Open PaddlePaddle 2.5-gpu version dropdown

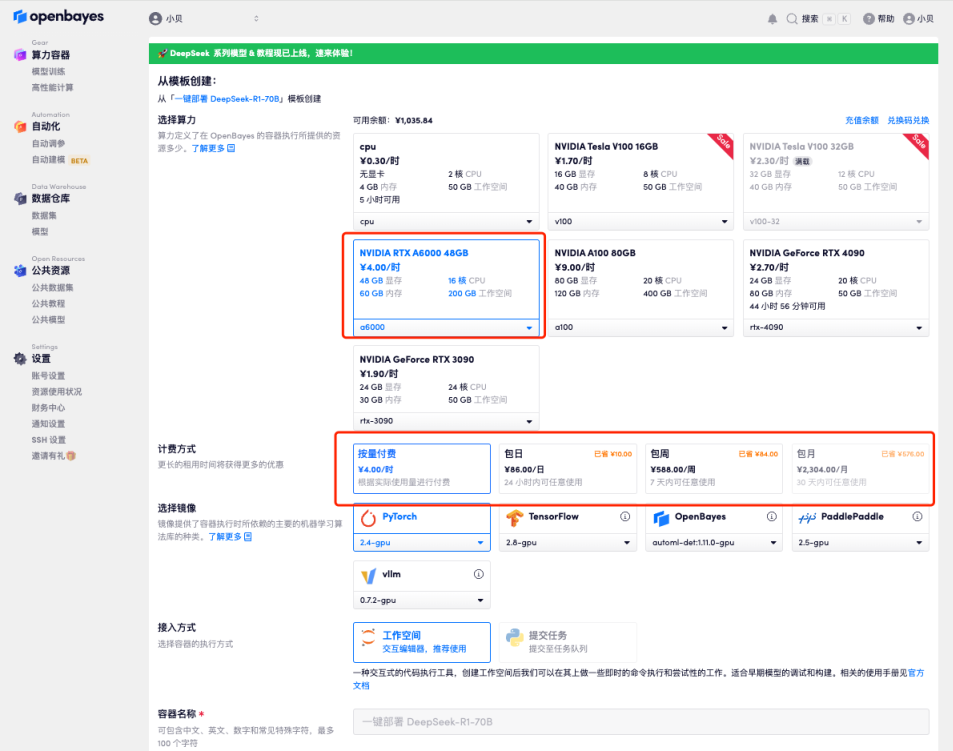[860, 543]
